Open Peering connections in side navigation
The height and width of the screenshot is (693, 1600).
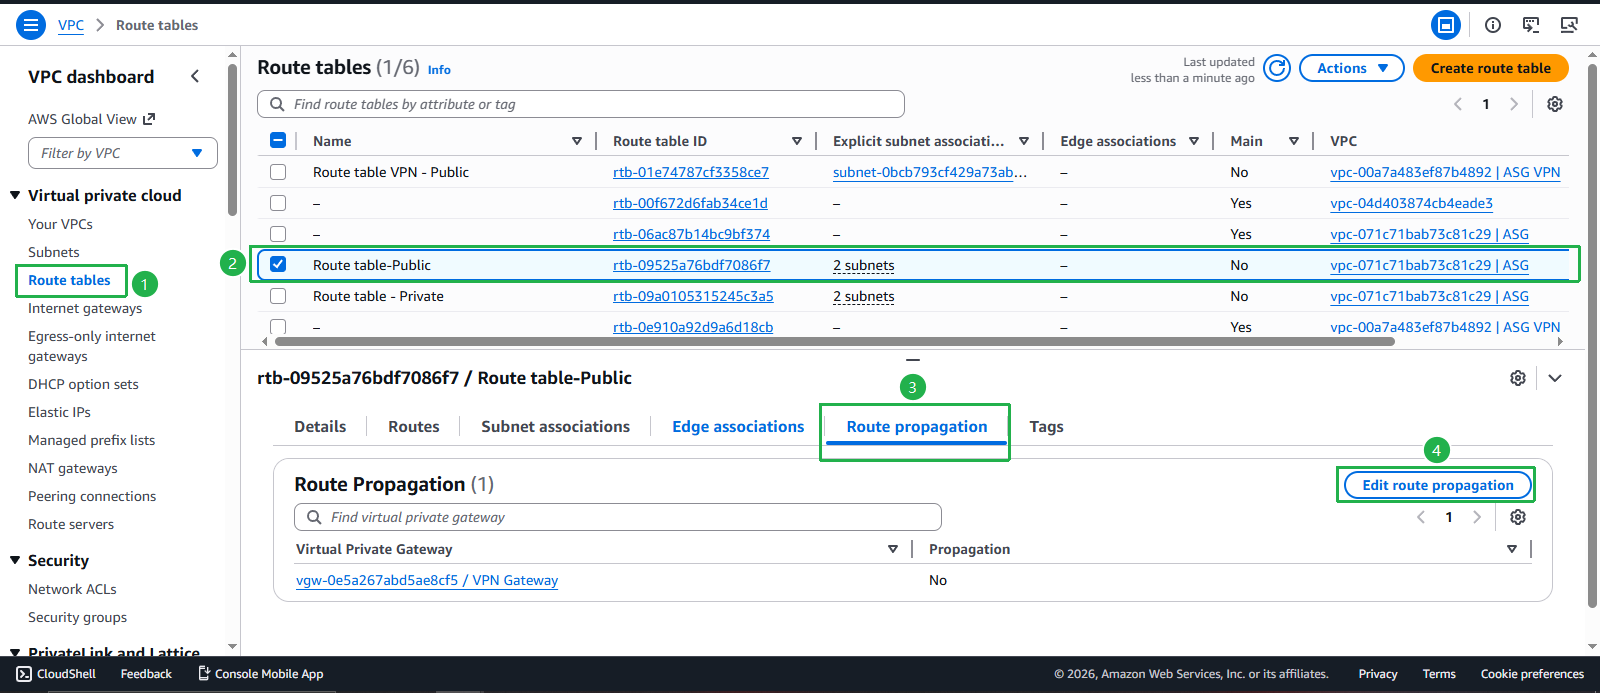click(x=92, y=496)
